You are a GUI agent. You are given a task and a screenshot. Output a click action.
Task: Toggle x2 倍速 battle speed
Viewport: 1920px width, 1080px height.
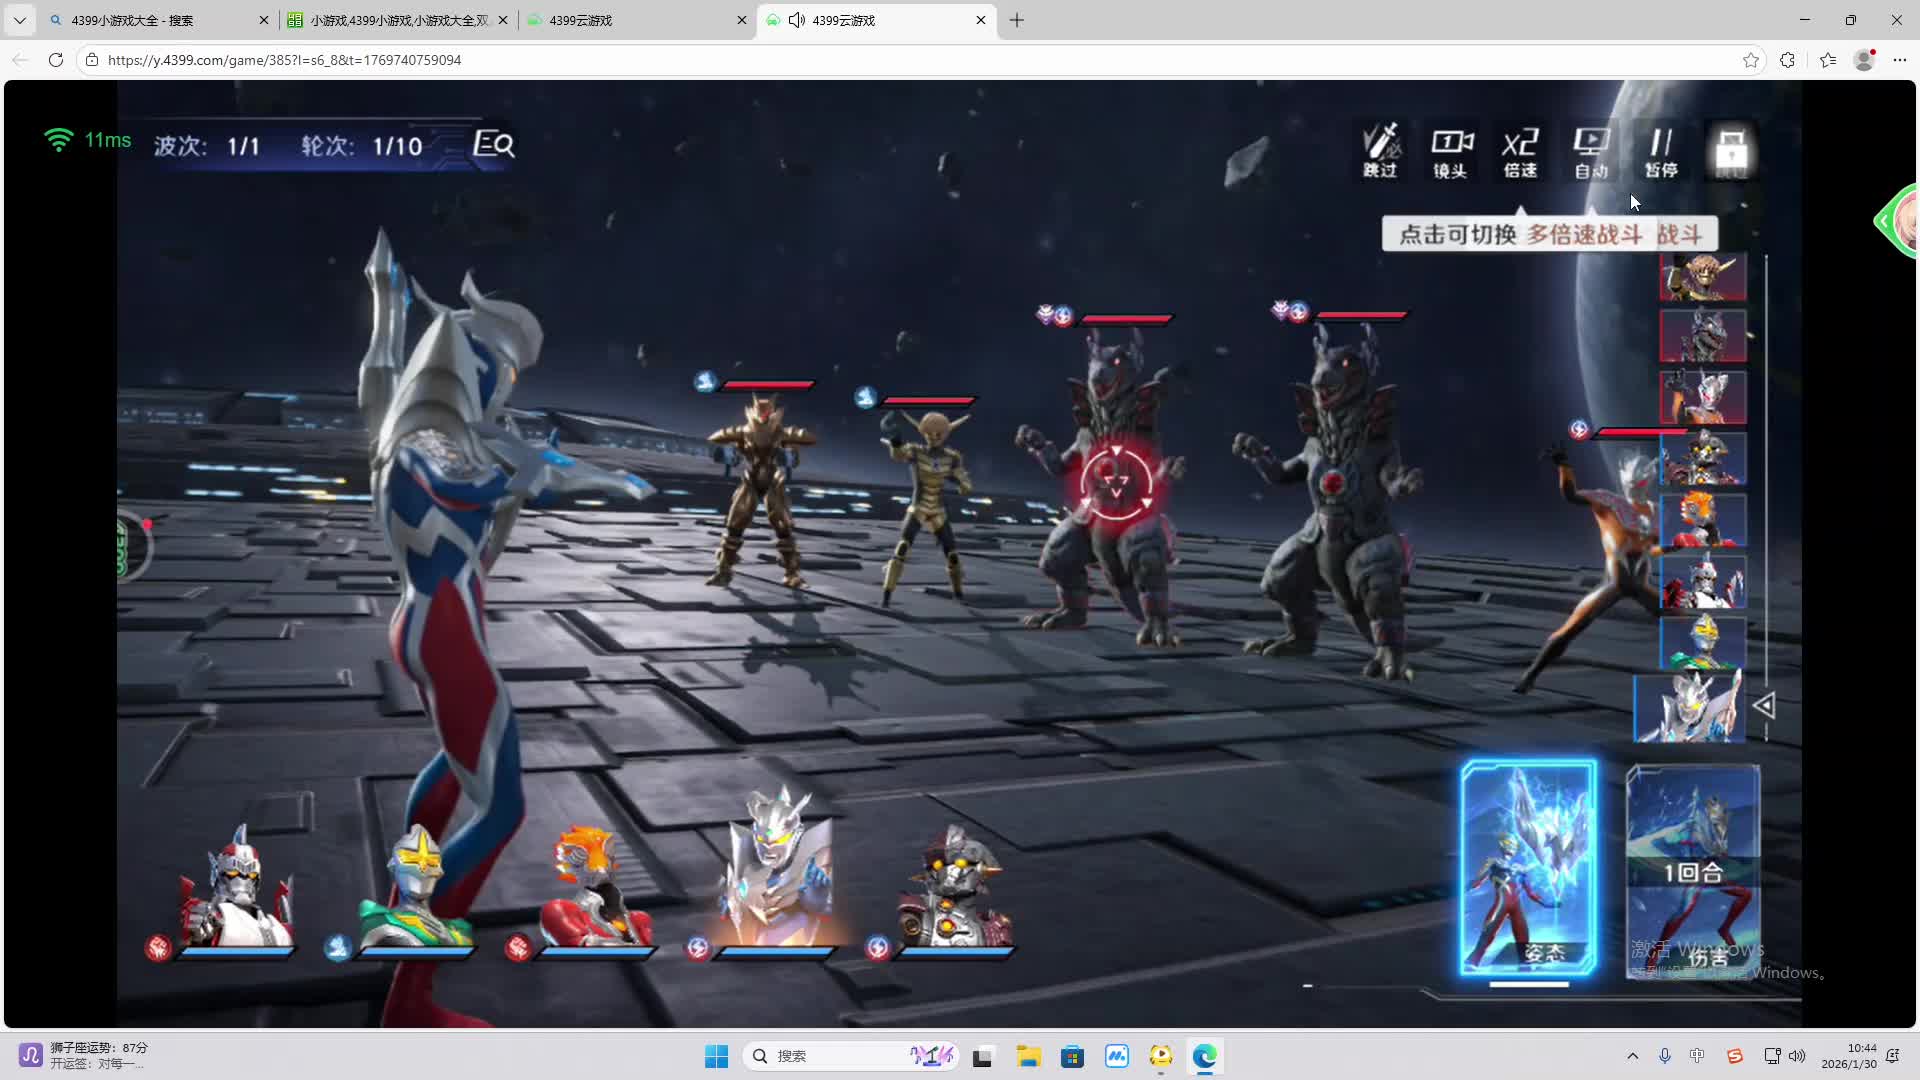tap(1520, 151)
